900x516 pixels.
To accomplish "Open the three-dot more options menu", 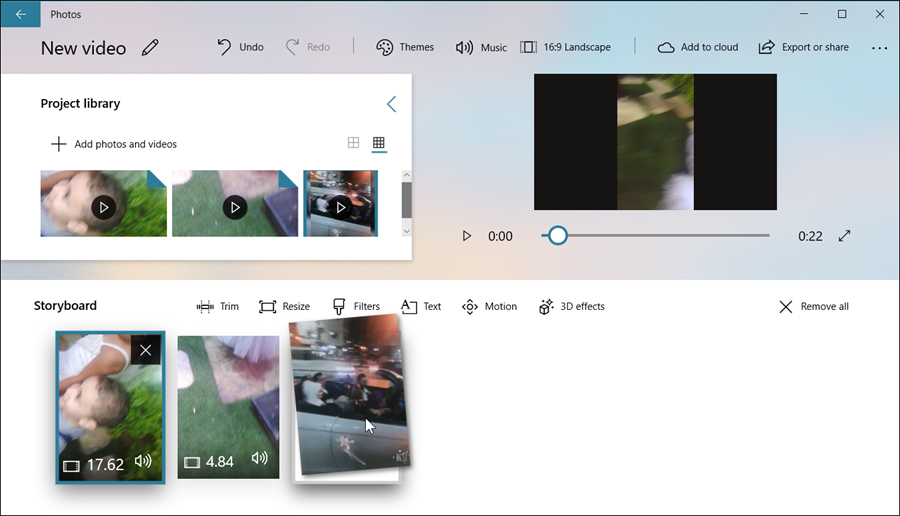I will tap(879, 48).
